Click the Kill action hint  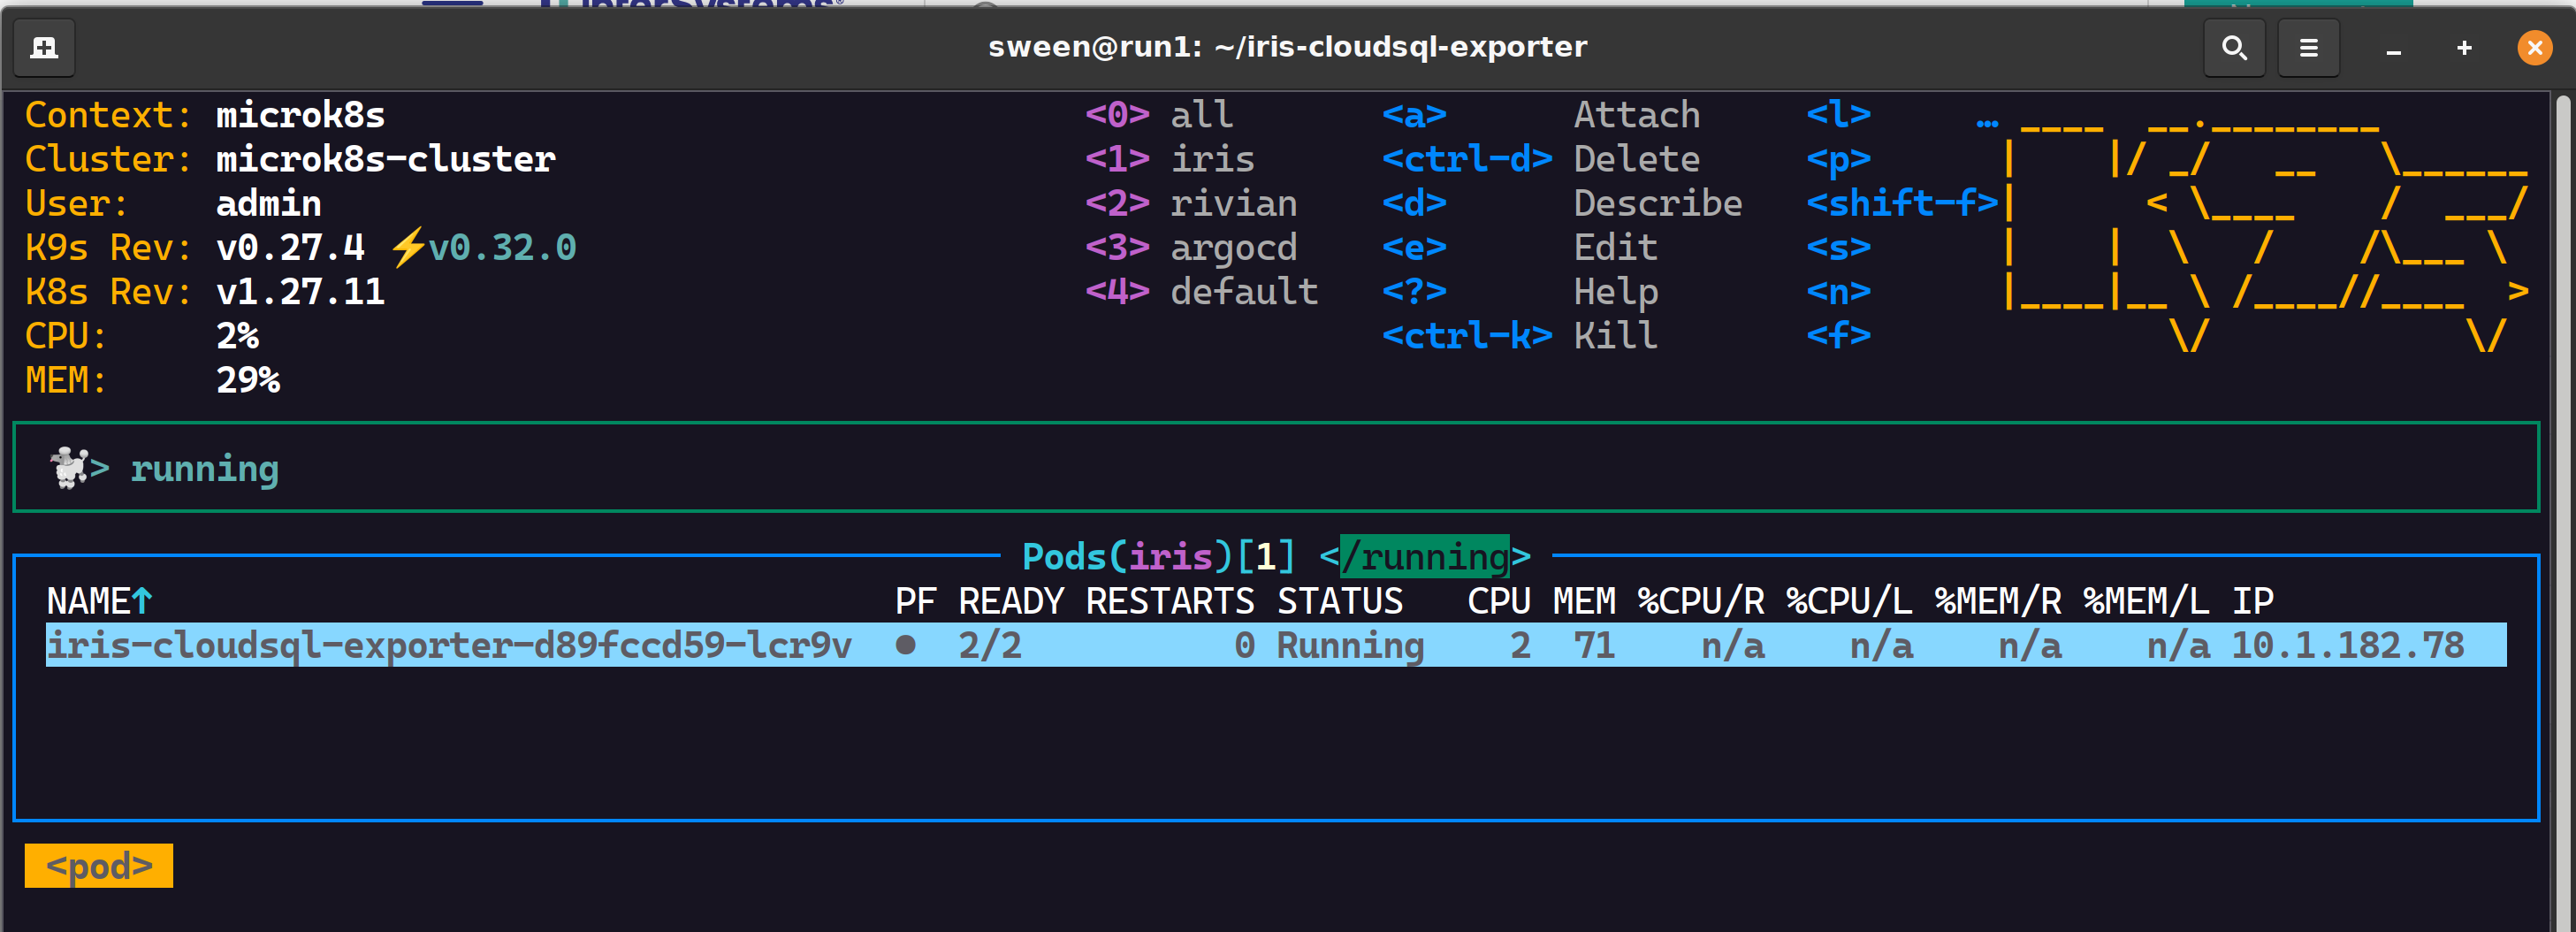tap(1614, 336)
